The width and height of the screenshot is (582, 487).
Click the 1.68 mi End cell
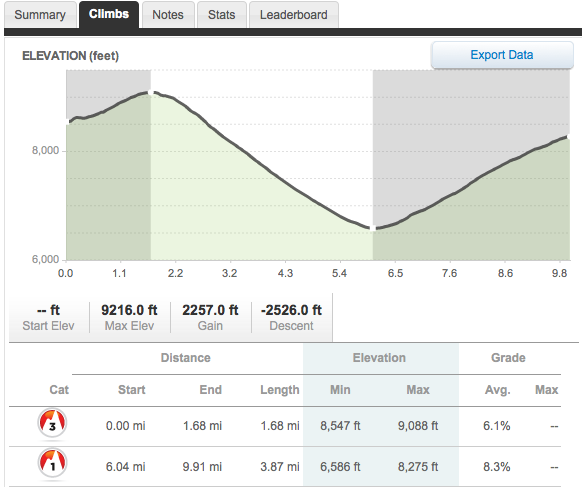point(202,426)
